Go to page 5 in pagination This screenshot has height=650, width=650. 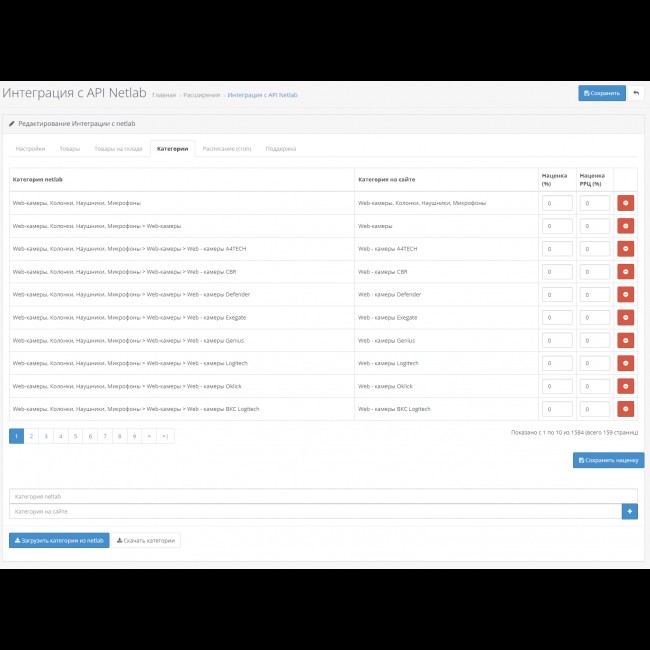pos(75,436)
